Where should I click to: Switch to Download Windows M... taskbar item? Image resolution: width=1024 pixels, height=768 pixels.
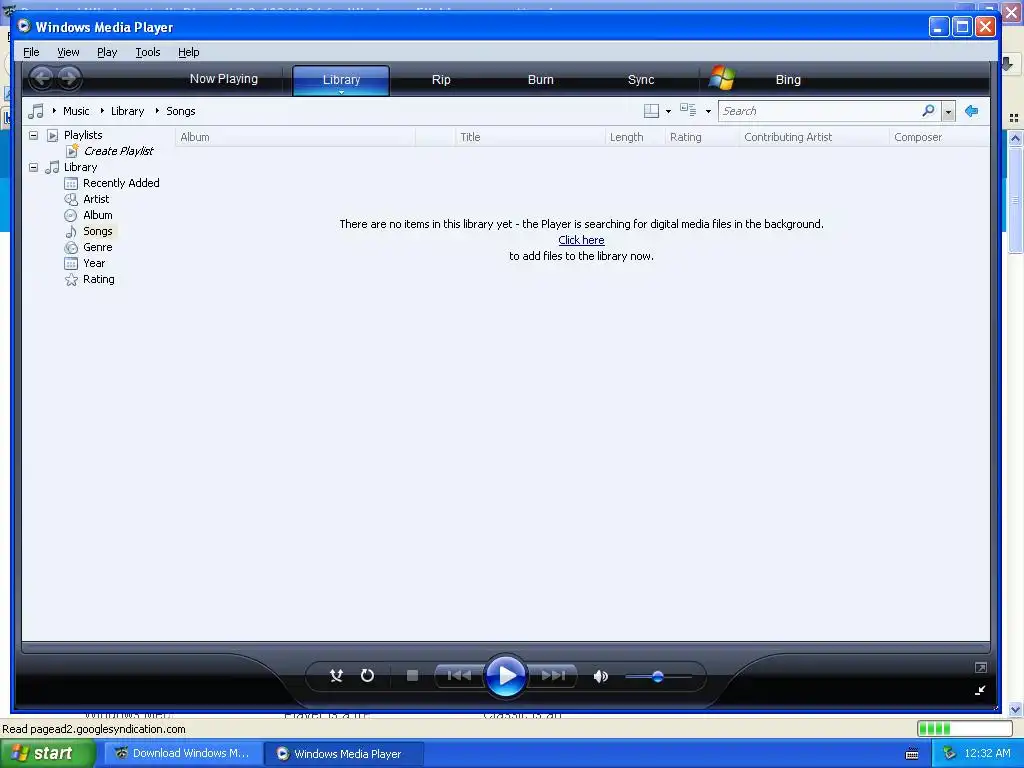[x=184, y=754]
